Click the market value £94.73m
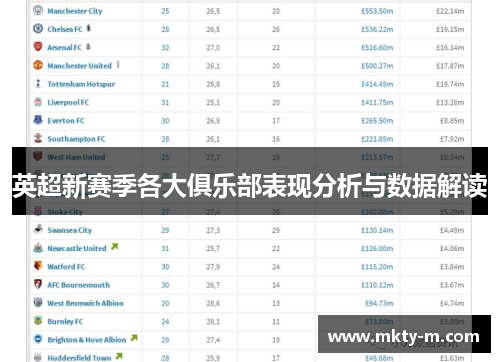The width and height of the screenshot is (500, 362). (379, 303)
